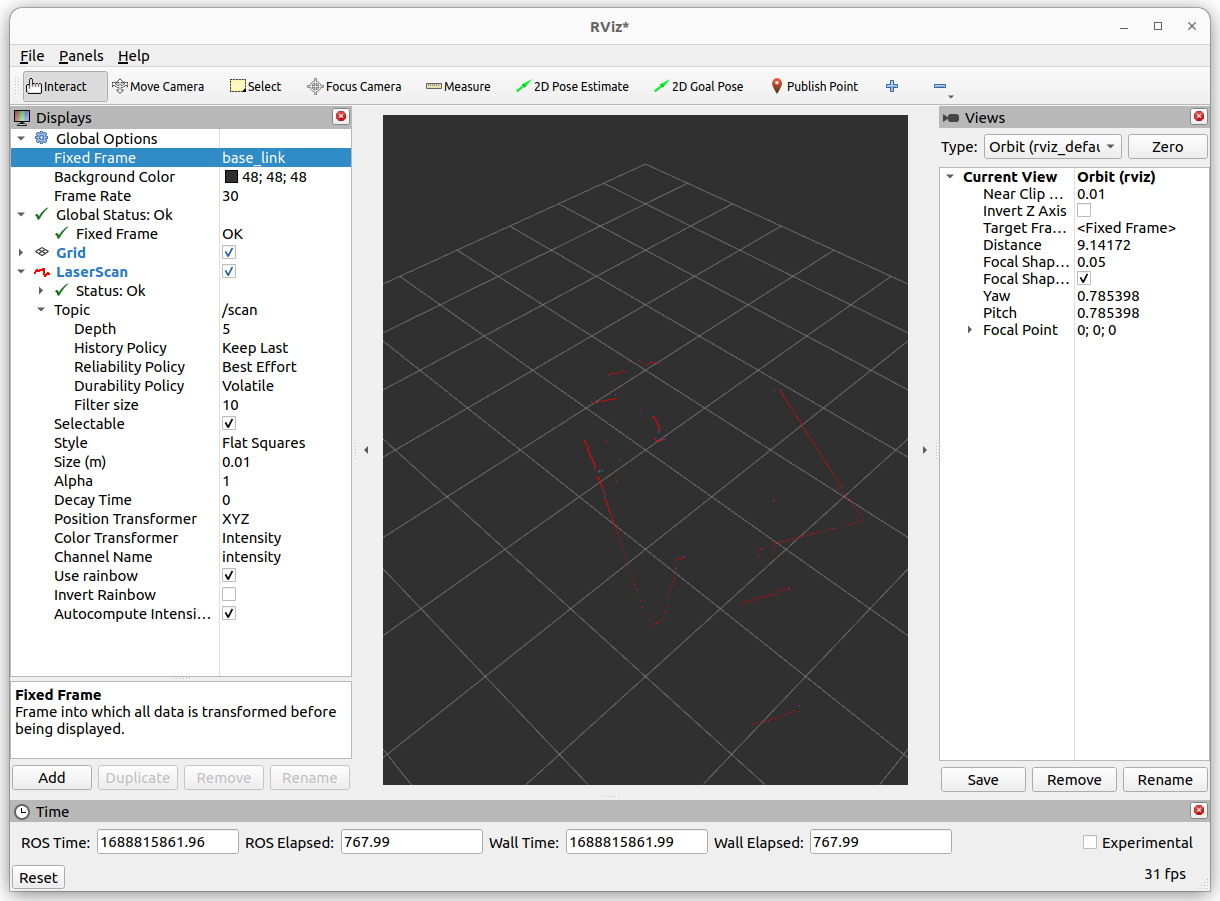Image resolution: width=1220 pixels, height=901 pixels.
Task: Check the Experimental time option
Action: tap(1090, 843)
